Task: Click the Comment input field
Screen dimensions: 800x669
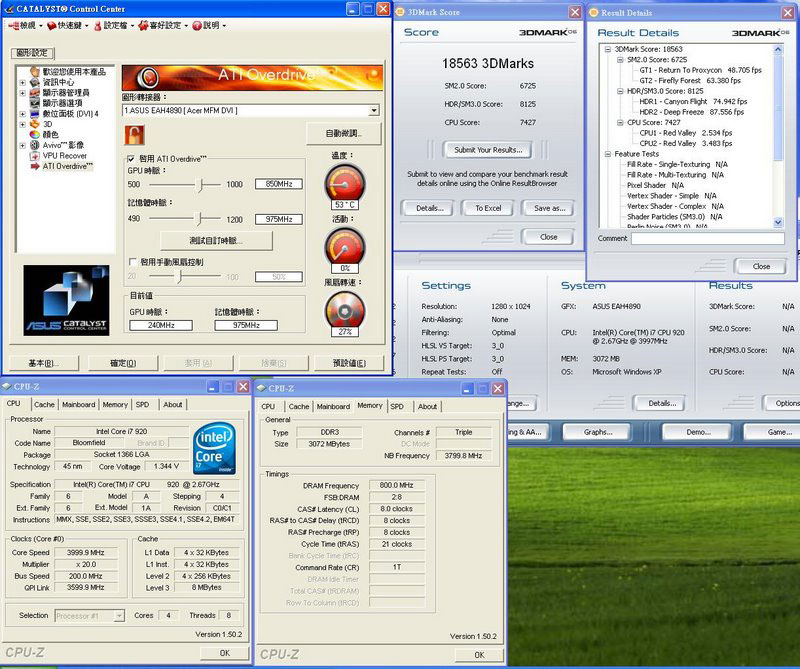Action: tap(707, 239)
